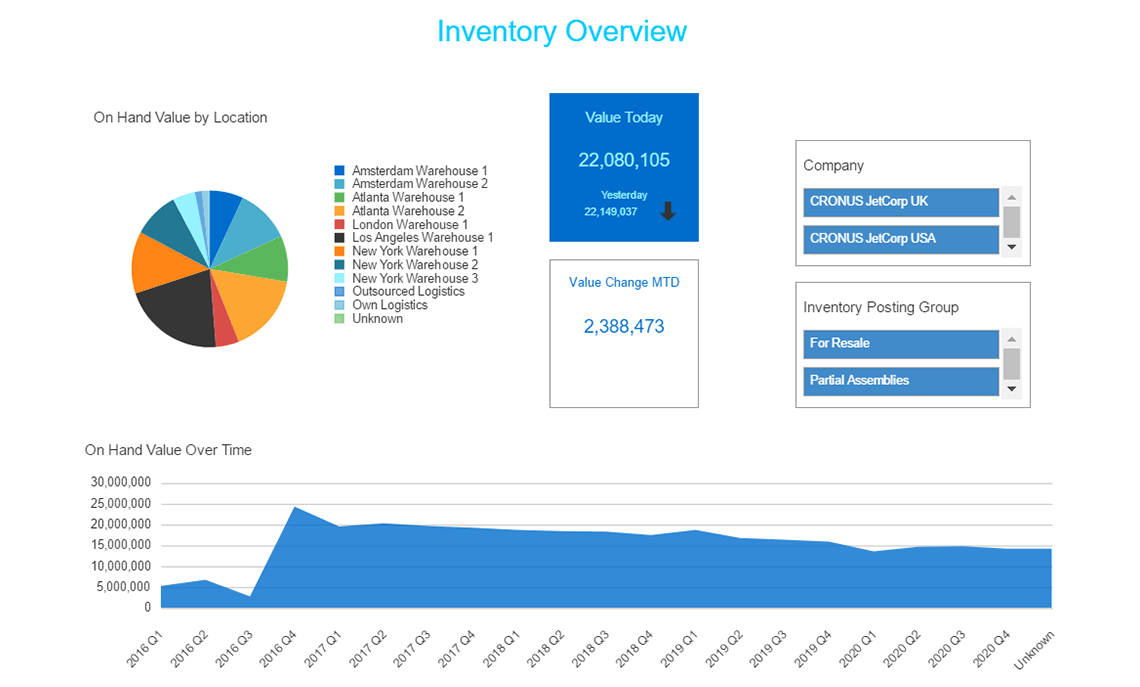Click the 2016 Q1 axis label

pyautogui.click(x=146, y=648)
